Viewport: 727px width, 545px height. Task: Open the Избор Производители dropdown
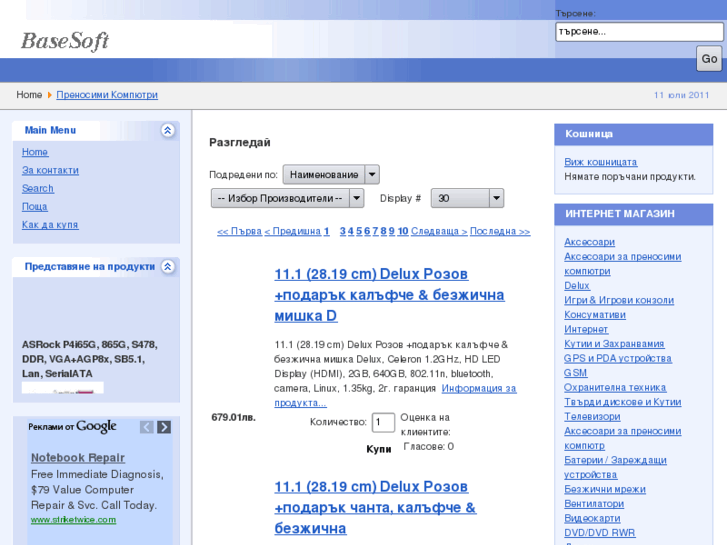(287, 198)
